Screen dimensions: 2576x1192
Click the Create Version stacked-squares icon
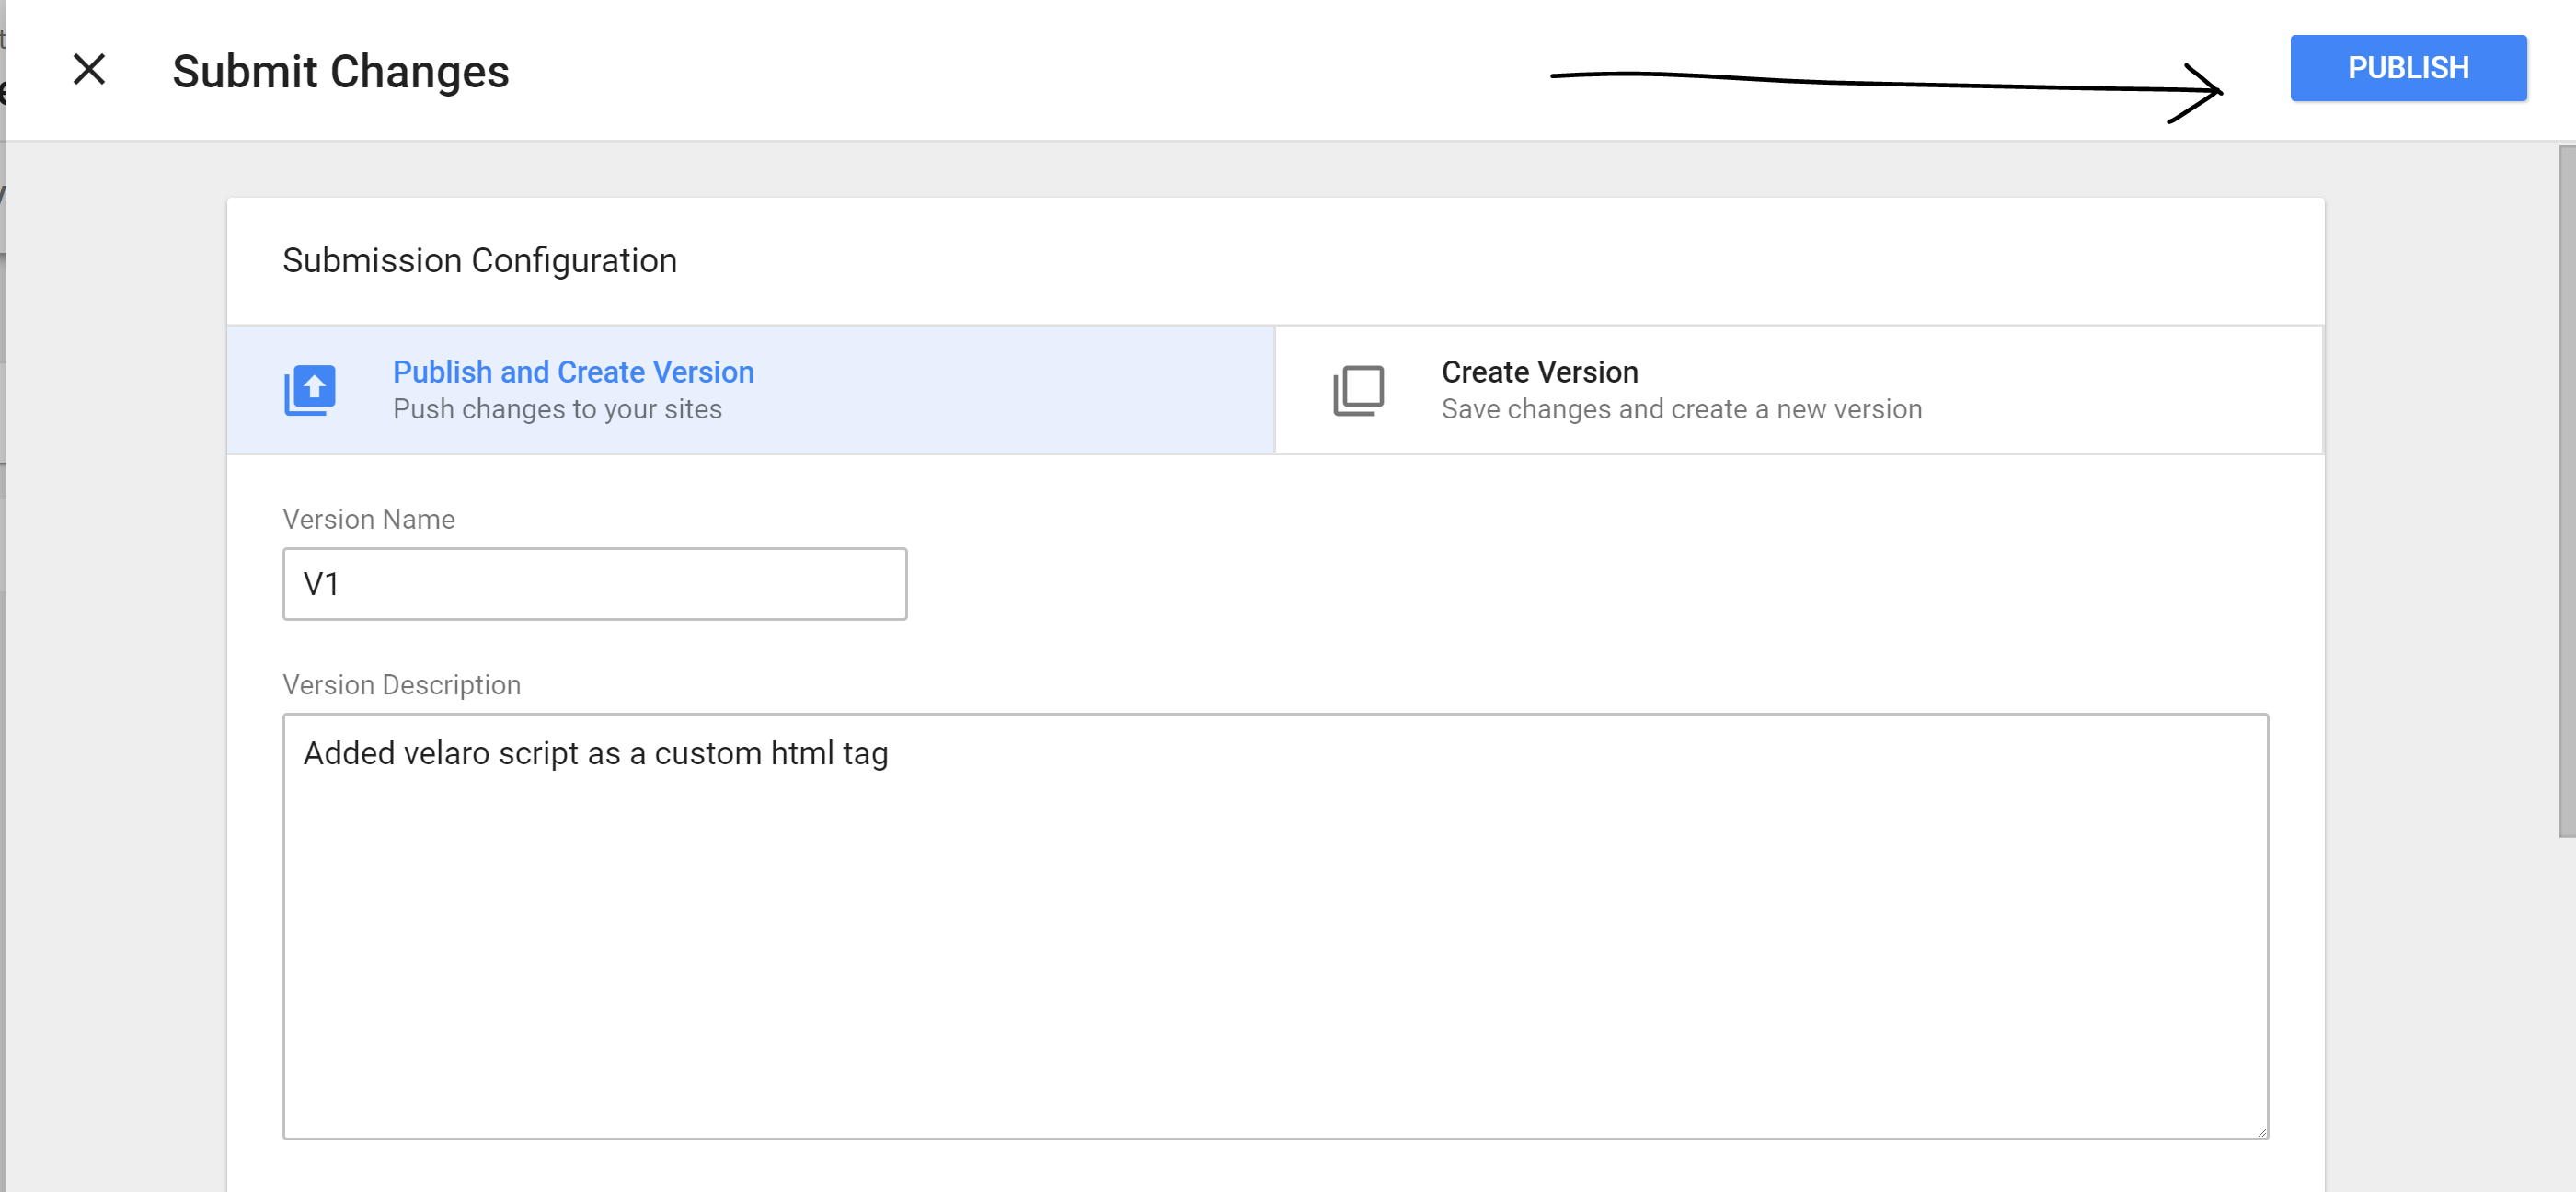tap(1358, 390)
